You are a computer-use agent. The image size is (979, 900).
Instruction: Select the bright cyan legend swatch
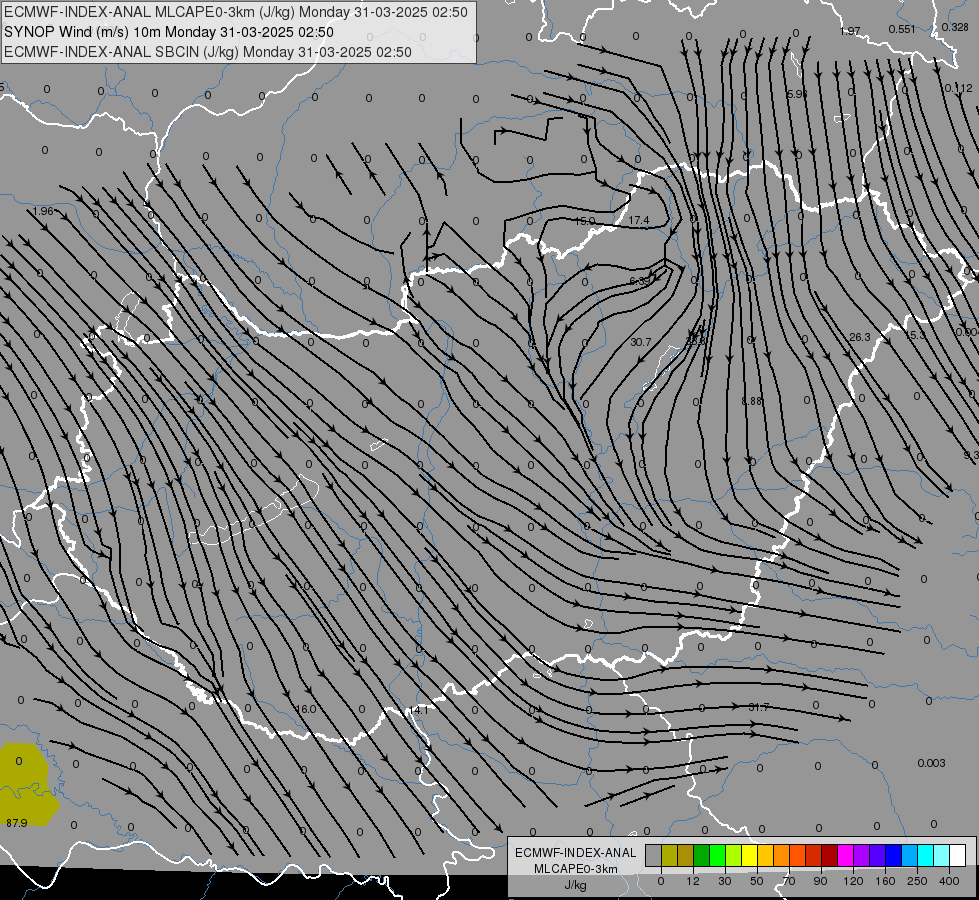tap(925, 855)
